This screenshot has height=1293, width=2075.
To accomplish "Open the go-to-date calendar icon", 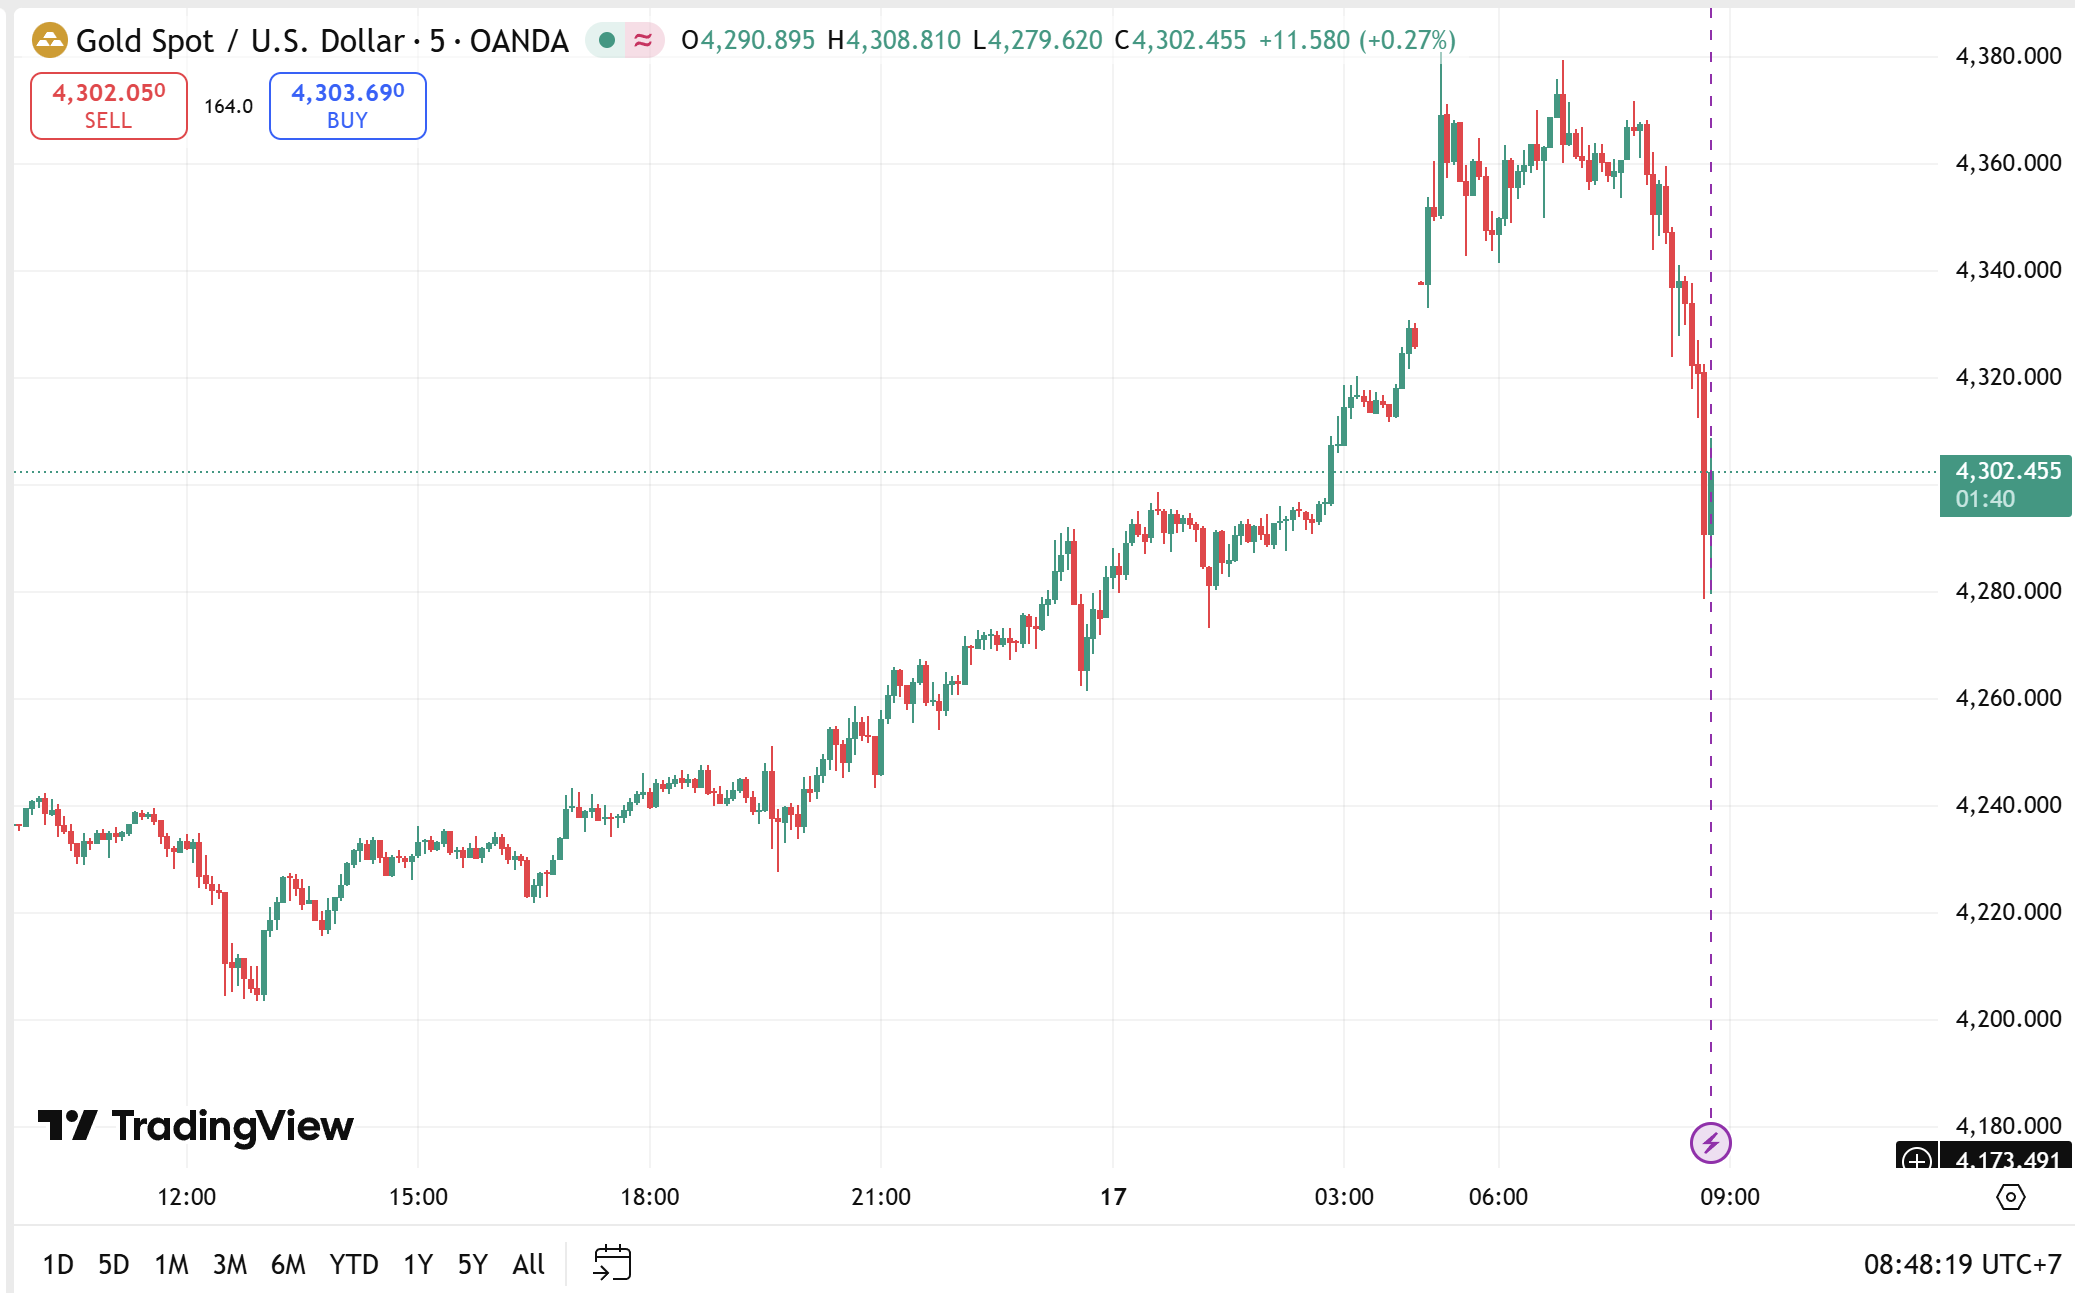I will (x=612, y=1263).
